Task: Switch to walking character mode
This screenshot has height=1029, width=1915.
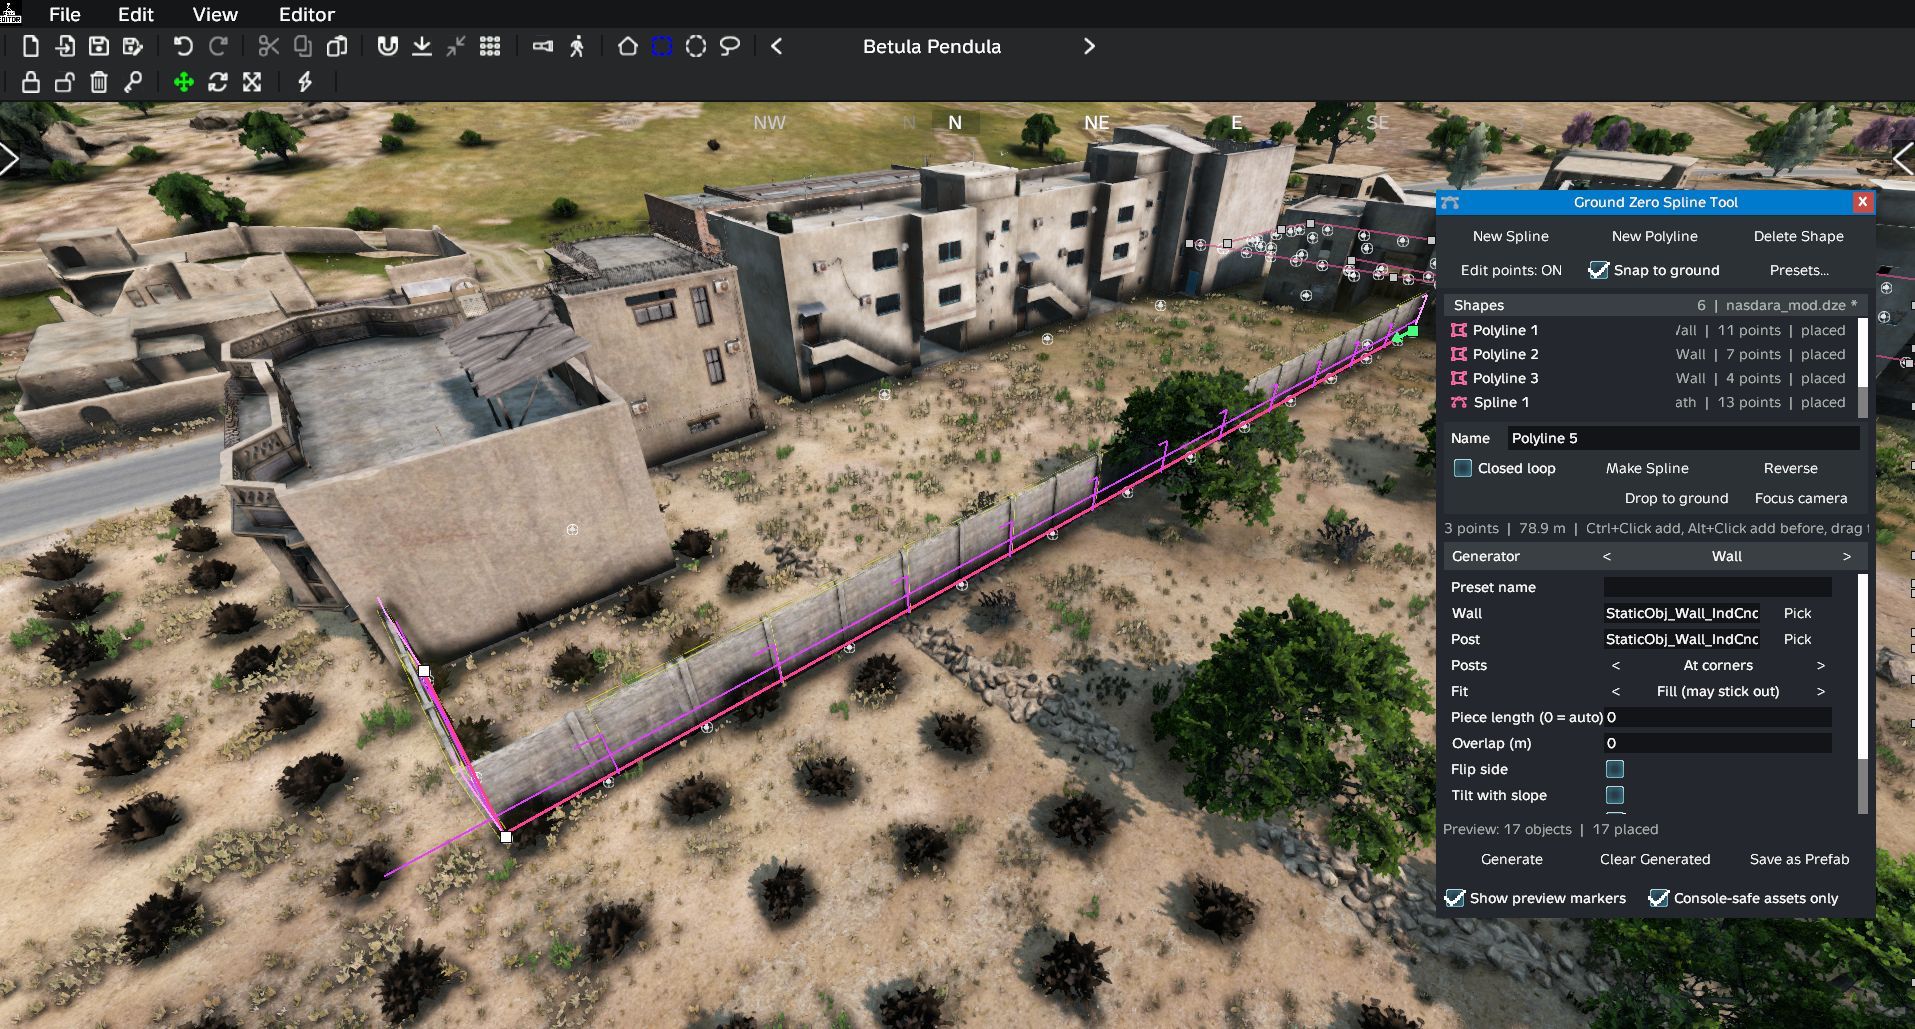Action: [x=577, y=46]
